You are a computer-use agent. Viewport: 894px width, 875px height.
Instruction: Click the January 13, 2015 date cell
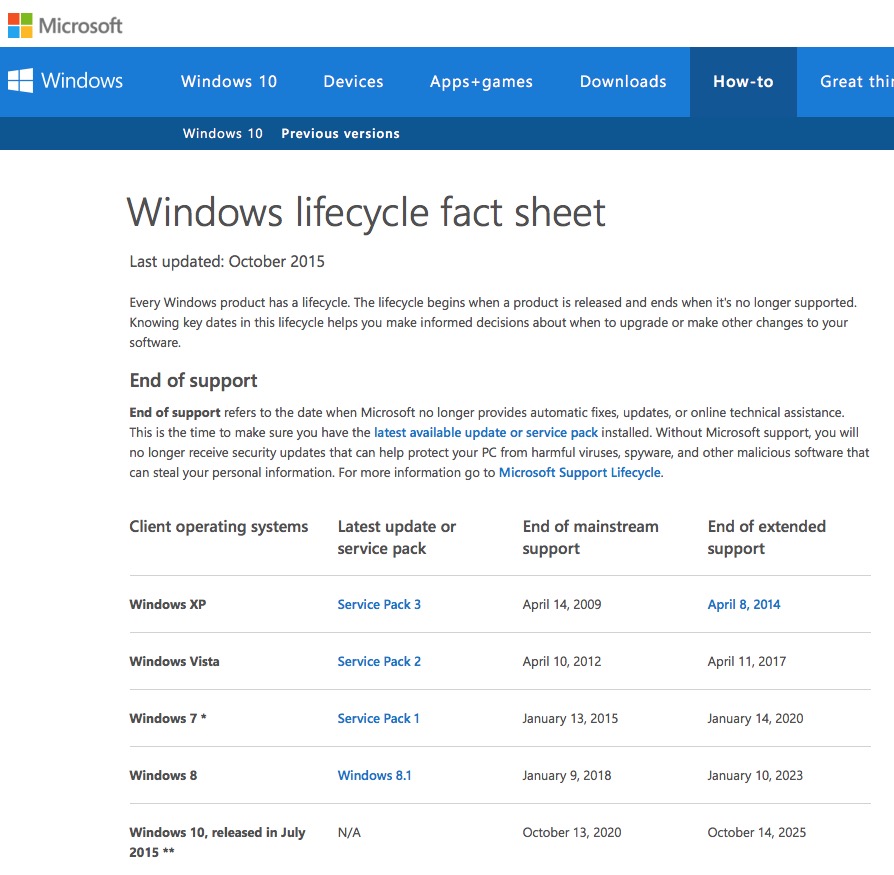(x=570, y=718)
